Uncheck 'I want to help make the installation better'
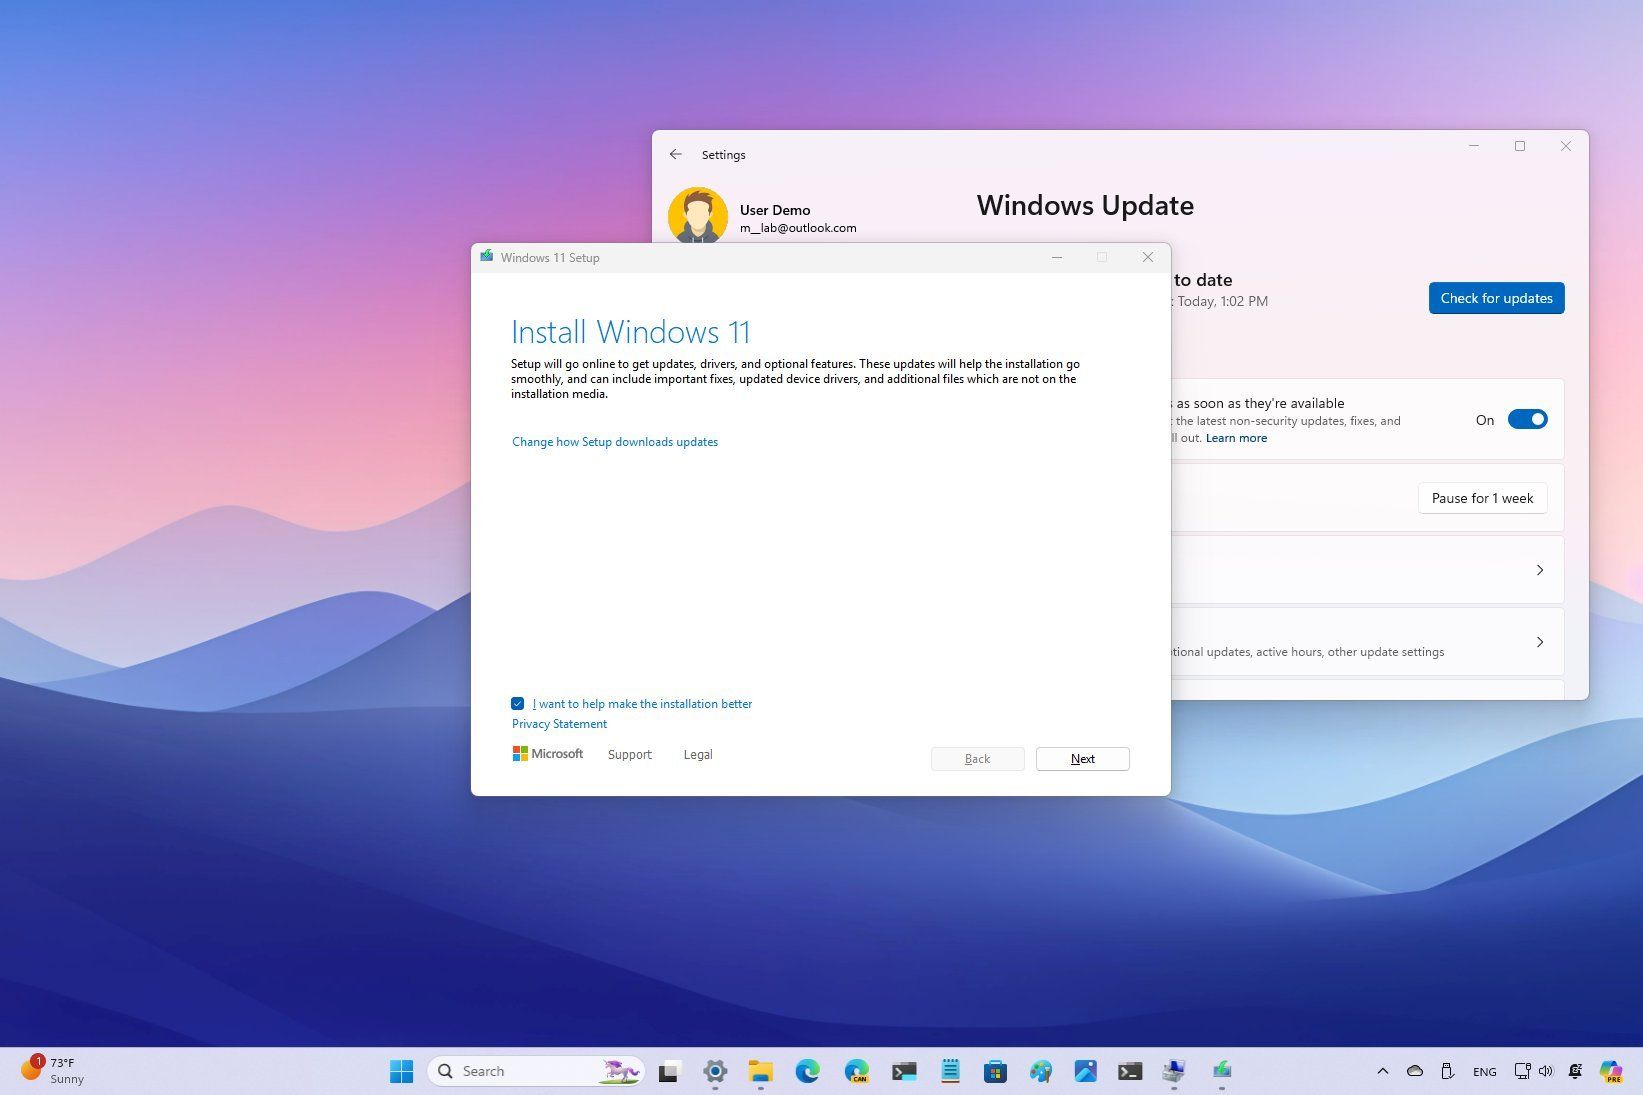Viewport: 1643px width, 1095px height. pyautogui.click(x=518, y=704)
